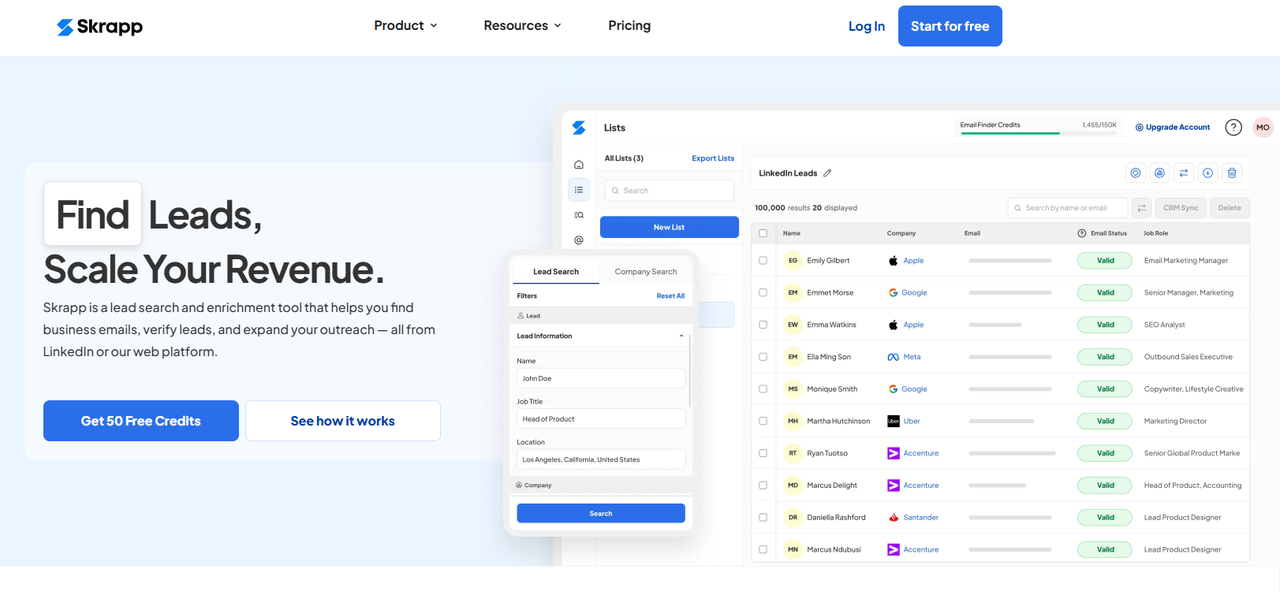Check the row checkbox for Marcus Delight
Viewport: 1280px width, 591px height.
[x=763, y=485]
